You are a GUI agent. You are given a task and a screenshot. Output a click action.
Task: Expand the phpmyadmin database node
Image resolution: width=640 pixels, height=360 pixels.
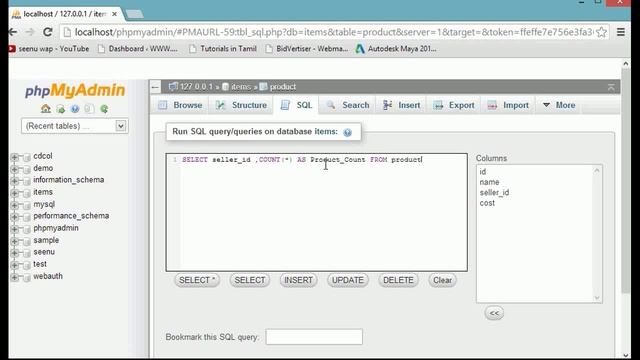[x=14, y=229]
